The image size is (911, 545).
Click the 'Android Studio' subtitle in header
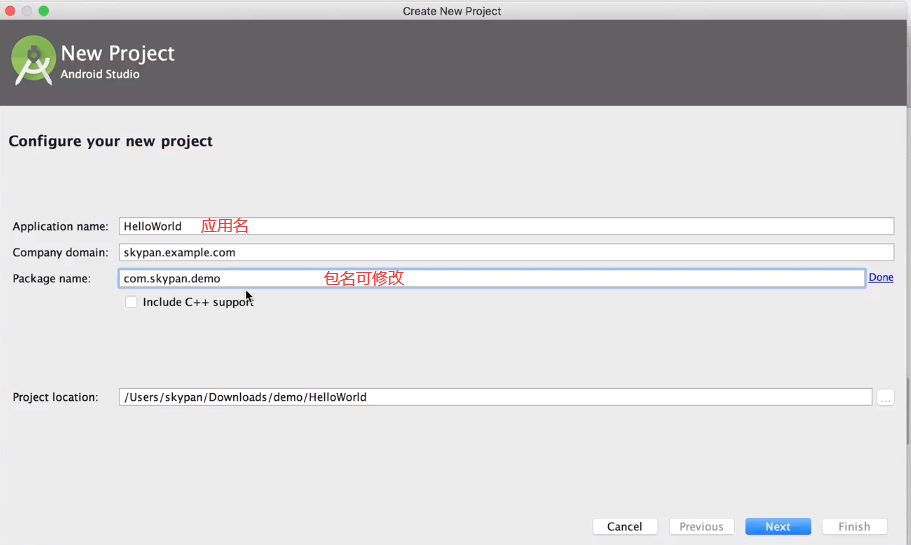point(100,74)
